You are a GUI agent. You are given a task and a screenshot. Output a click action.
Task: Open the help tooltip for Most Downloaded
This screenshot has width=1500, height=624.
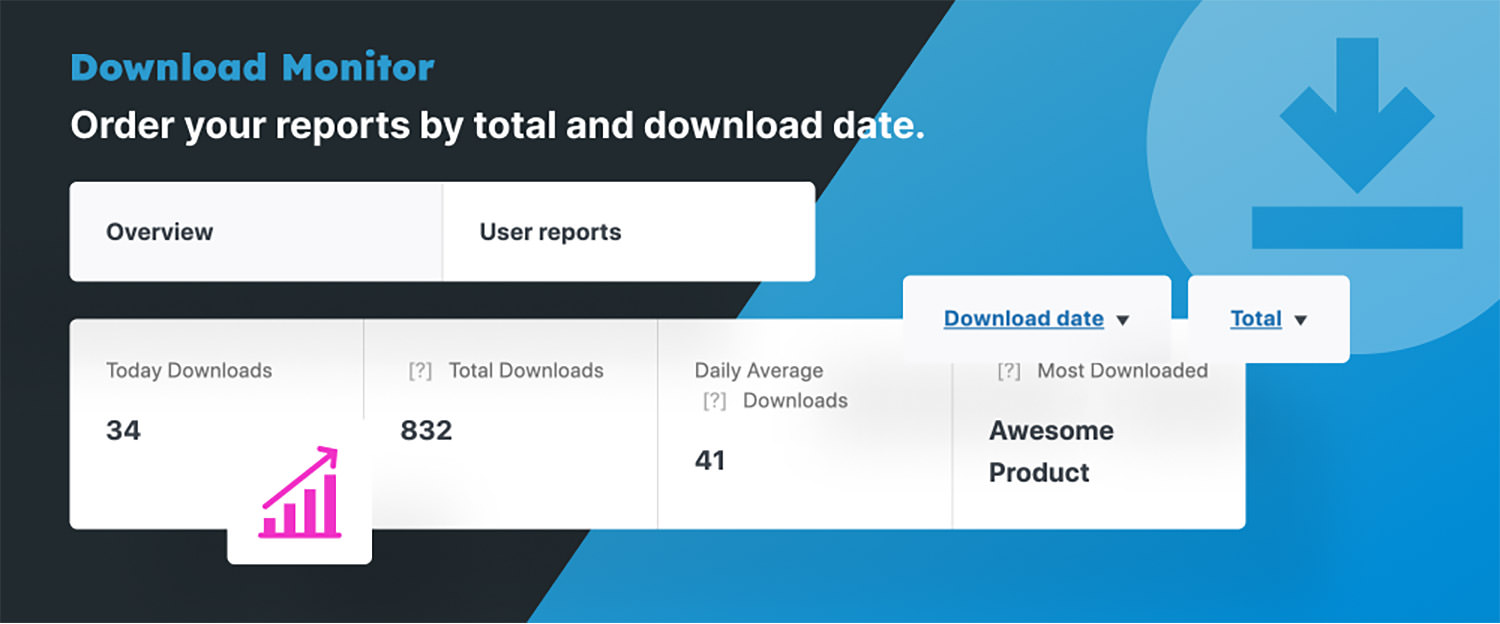(x=1009, y=371)
